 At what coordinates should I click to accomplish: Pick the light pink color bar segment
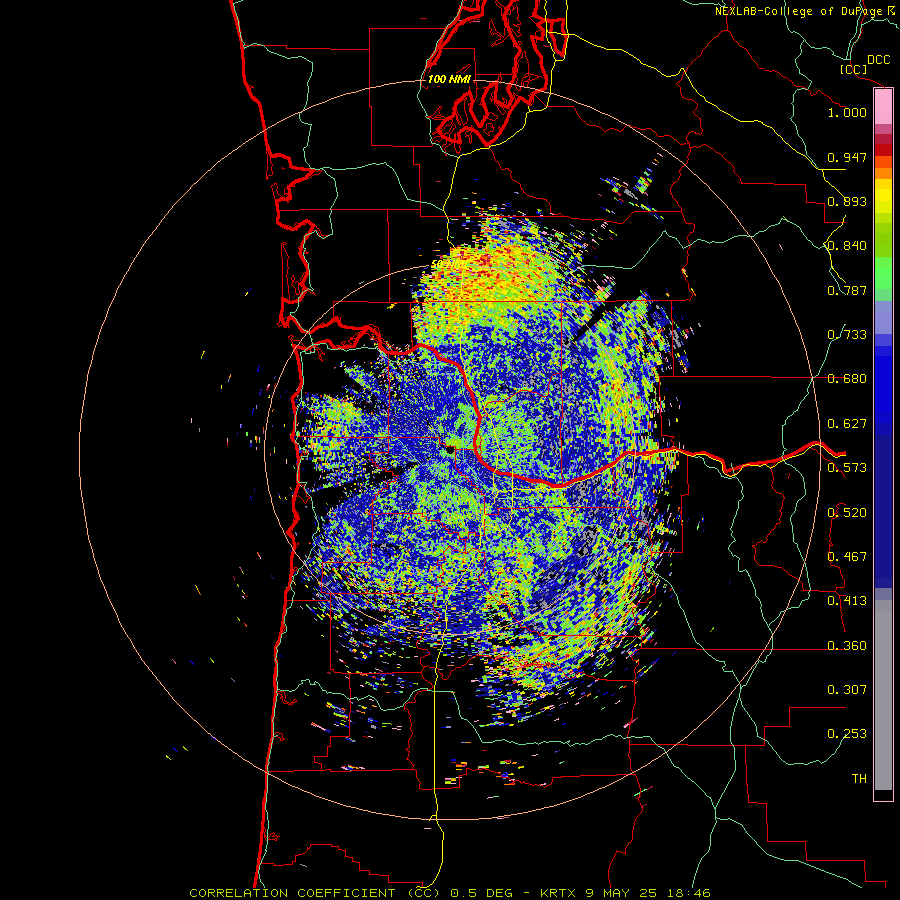click(x=883, y=107)
